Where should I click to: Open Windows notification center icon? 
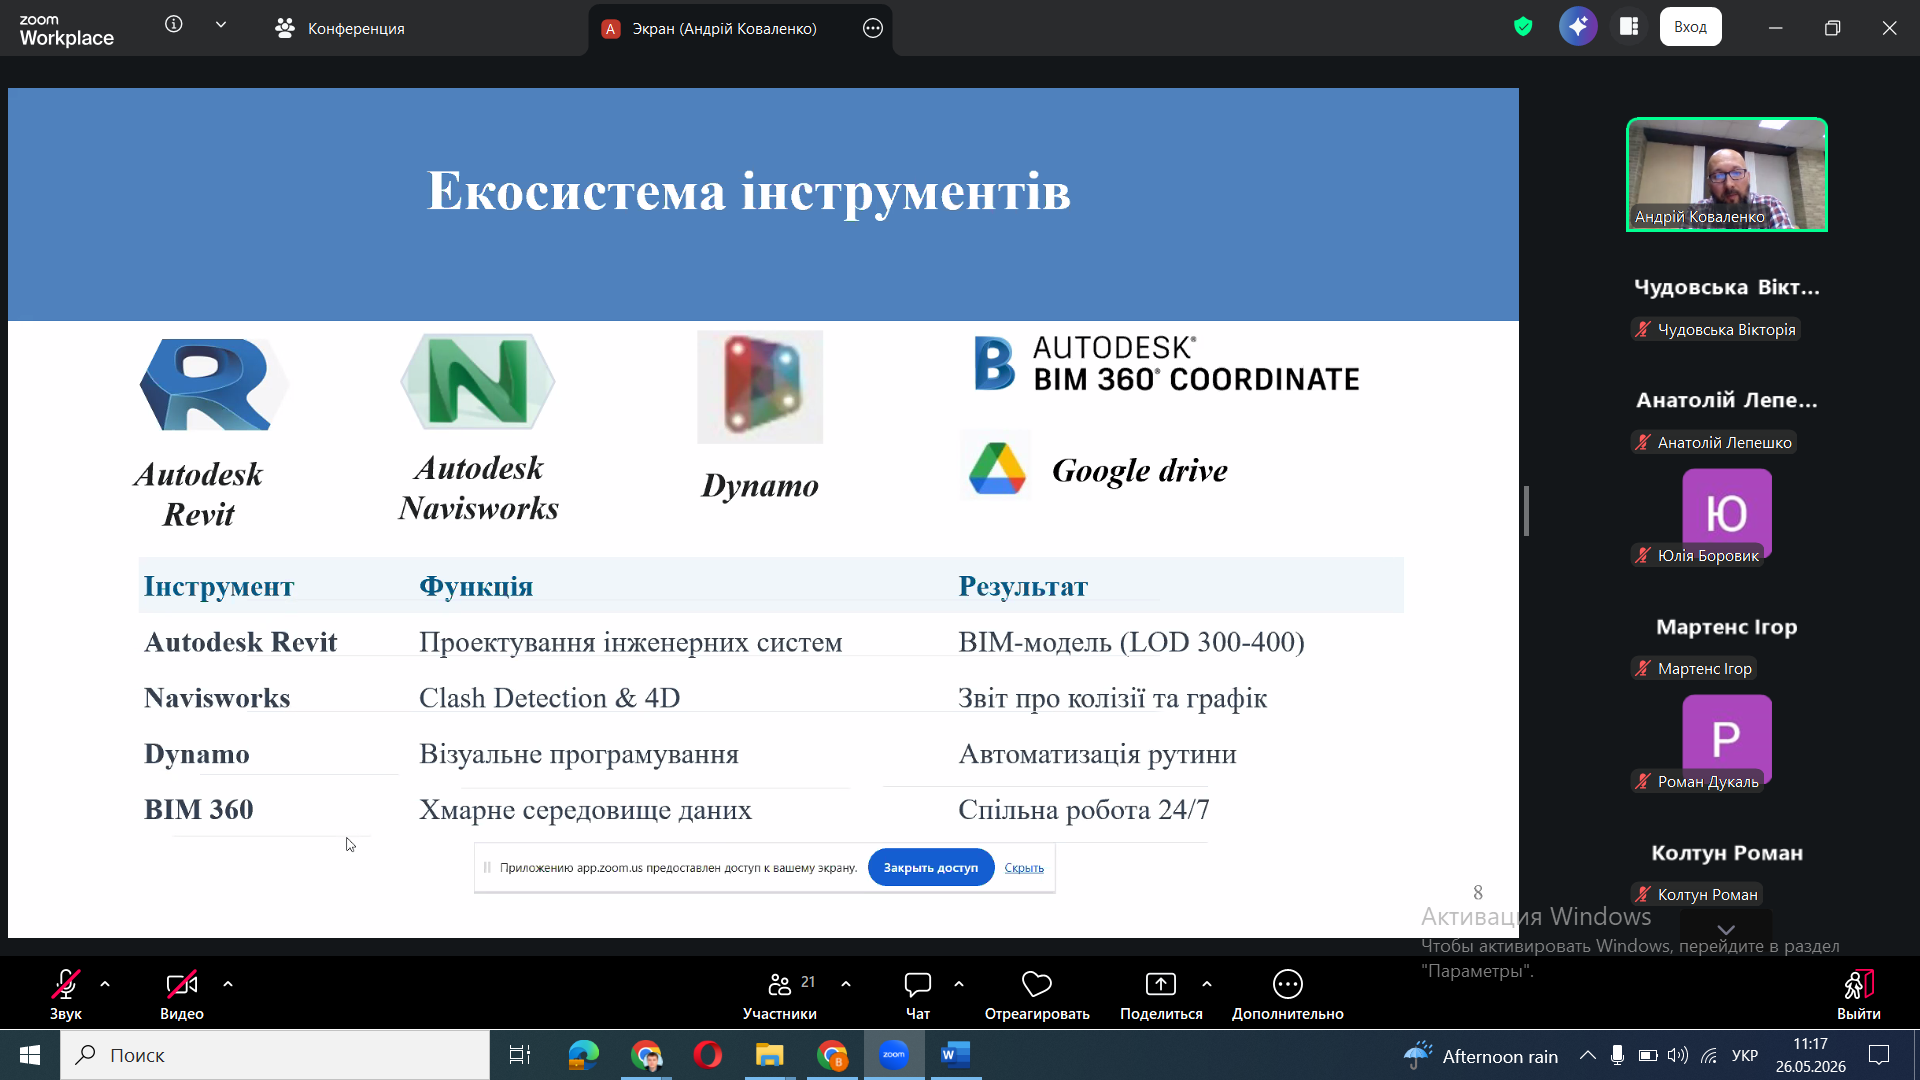1879,1055
